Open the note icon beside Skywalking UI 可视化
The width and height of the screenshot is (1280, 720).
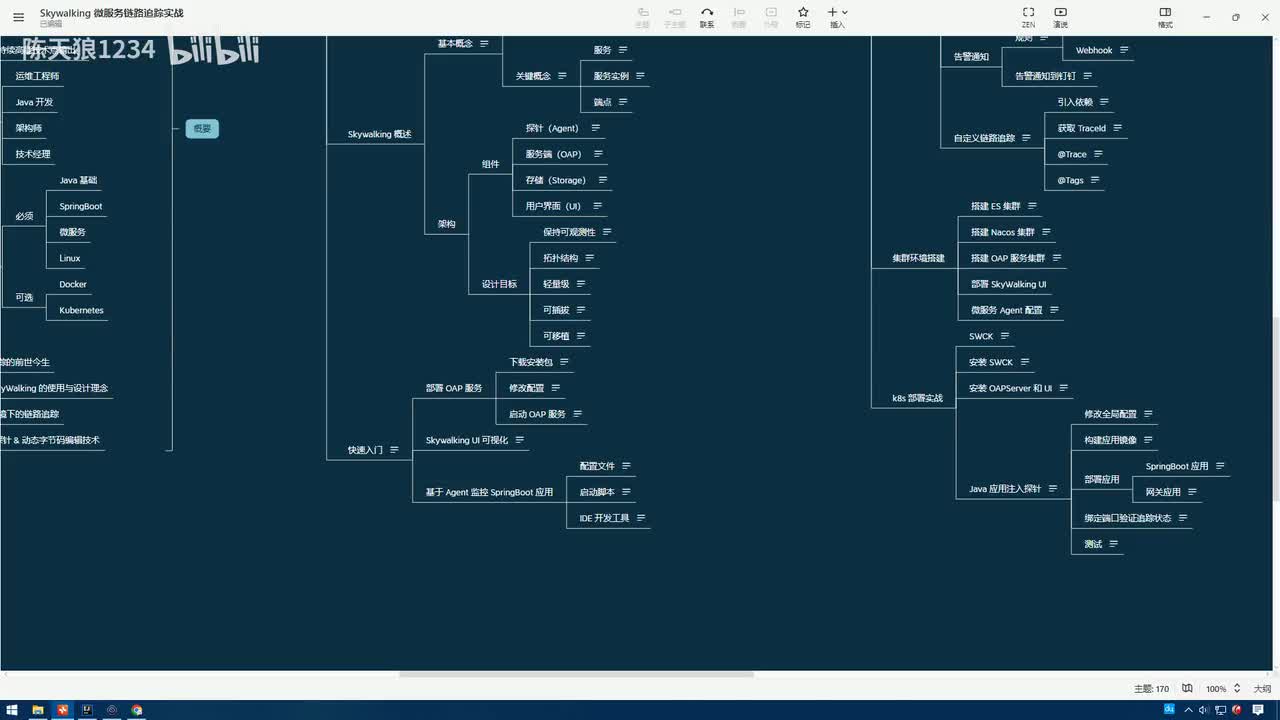520,440
